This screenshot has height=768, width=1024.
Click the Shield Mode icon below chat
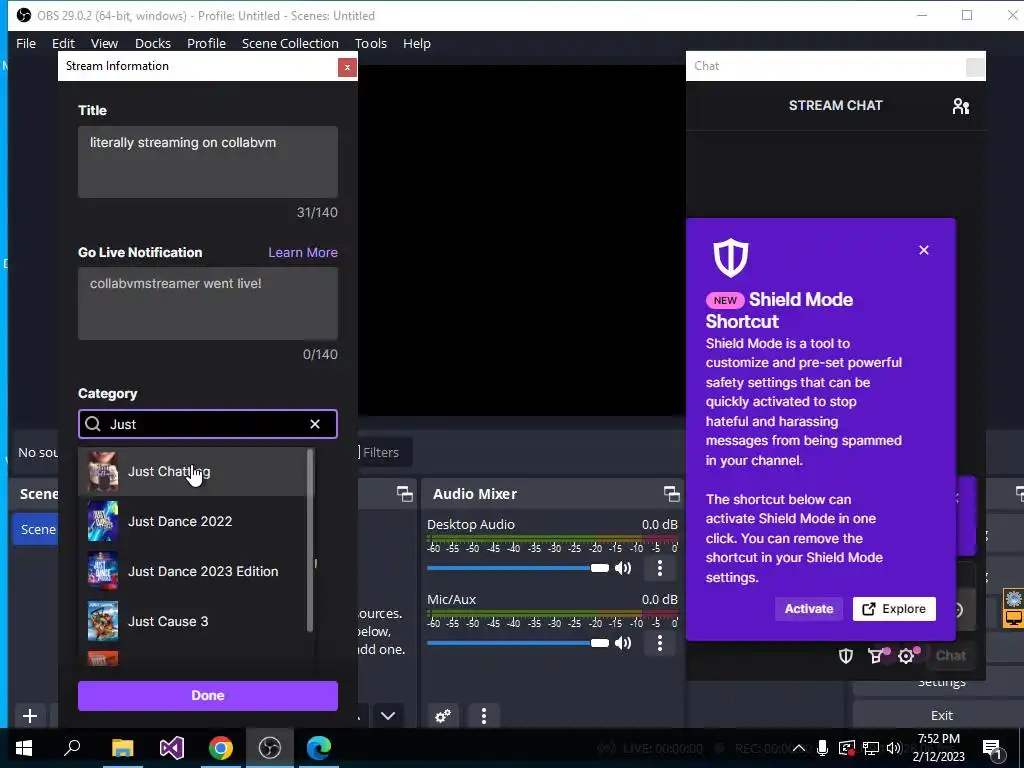[x=846, y=656]
